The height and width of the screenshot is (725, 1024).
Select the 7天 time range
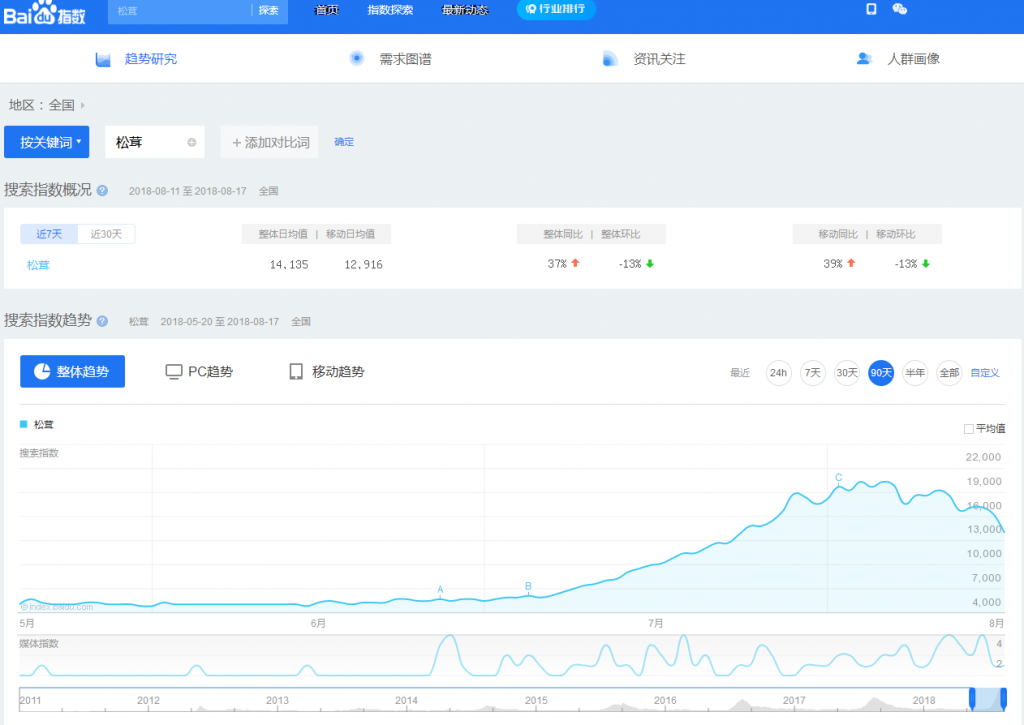pos(812,373)
